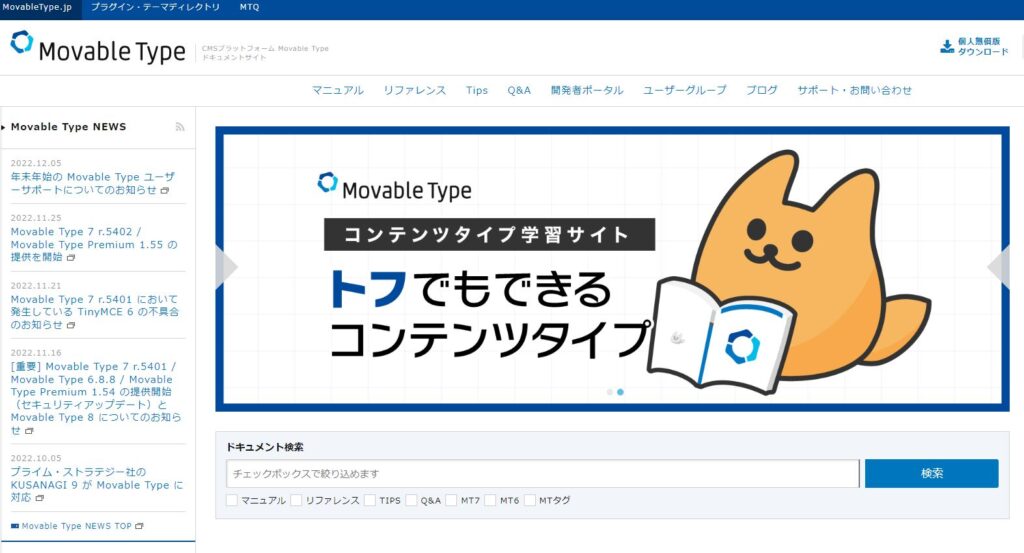Image resolution: width=1024 pixels, height=553 pixels.
Task: Click the external link icon on 2022.11.21 news
Action: coord(71,325)
